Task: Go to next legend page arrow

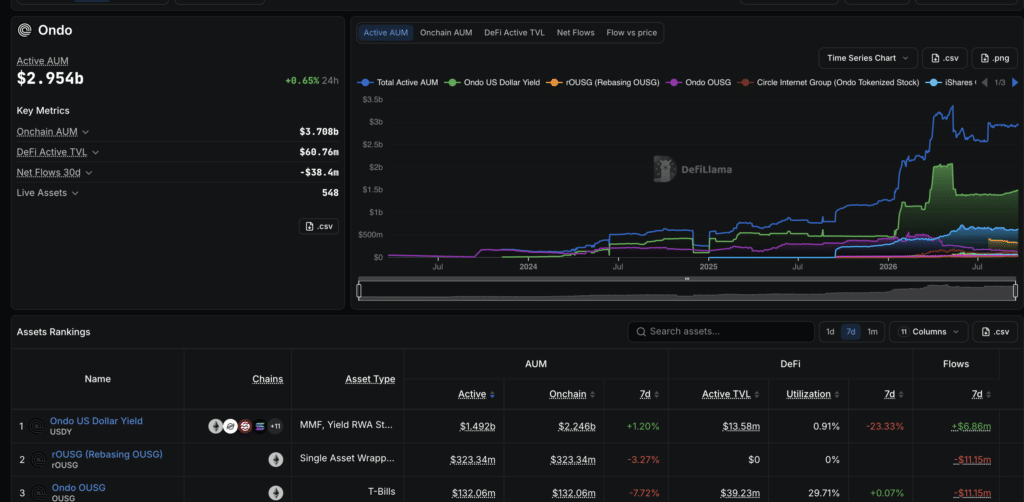Action: 1014,83
